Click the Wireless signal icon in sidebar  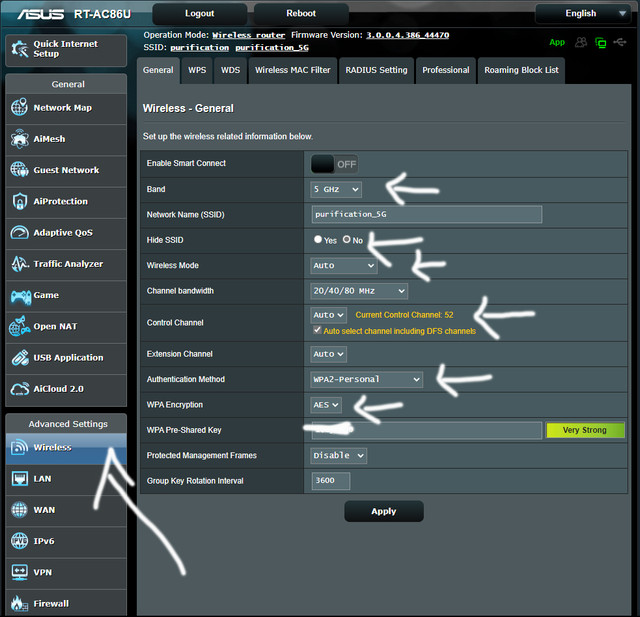click(20, 447)
